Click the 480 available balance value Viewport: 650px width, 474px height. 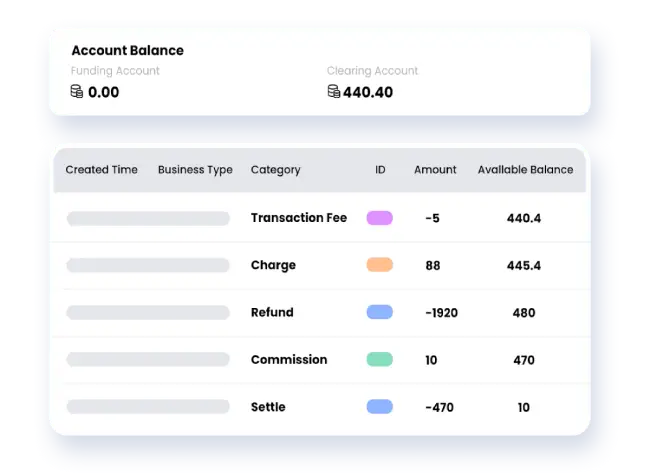pyautogui.click(x=524, y=313)
